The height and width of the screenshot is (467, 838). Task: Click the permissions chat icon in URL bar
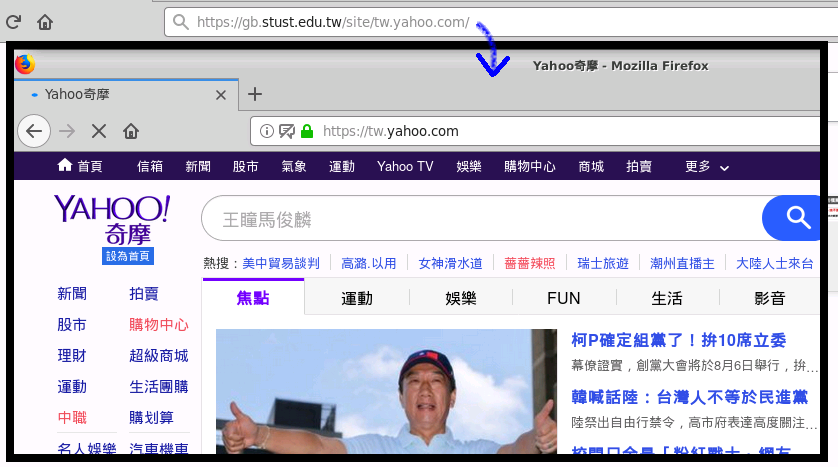[x=287, y=131]
